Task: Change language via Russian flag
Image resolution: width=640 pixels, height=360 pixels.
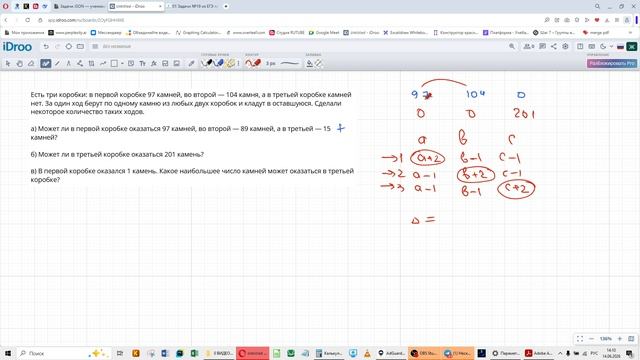Action: point(620,47)
